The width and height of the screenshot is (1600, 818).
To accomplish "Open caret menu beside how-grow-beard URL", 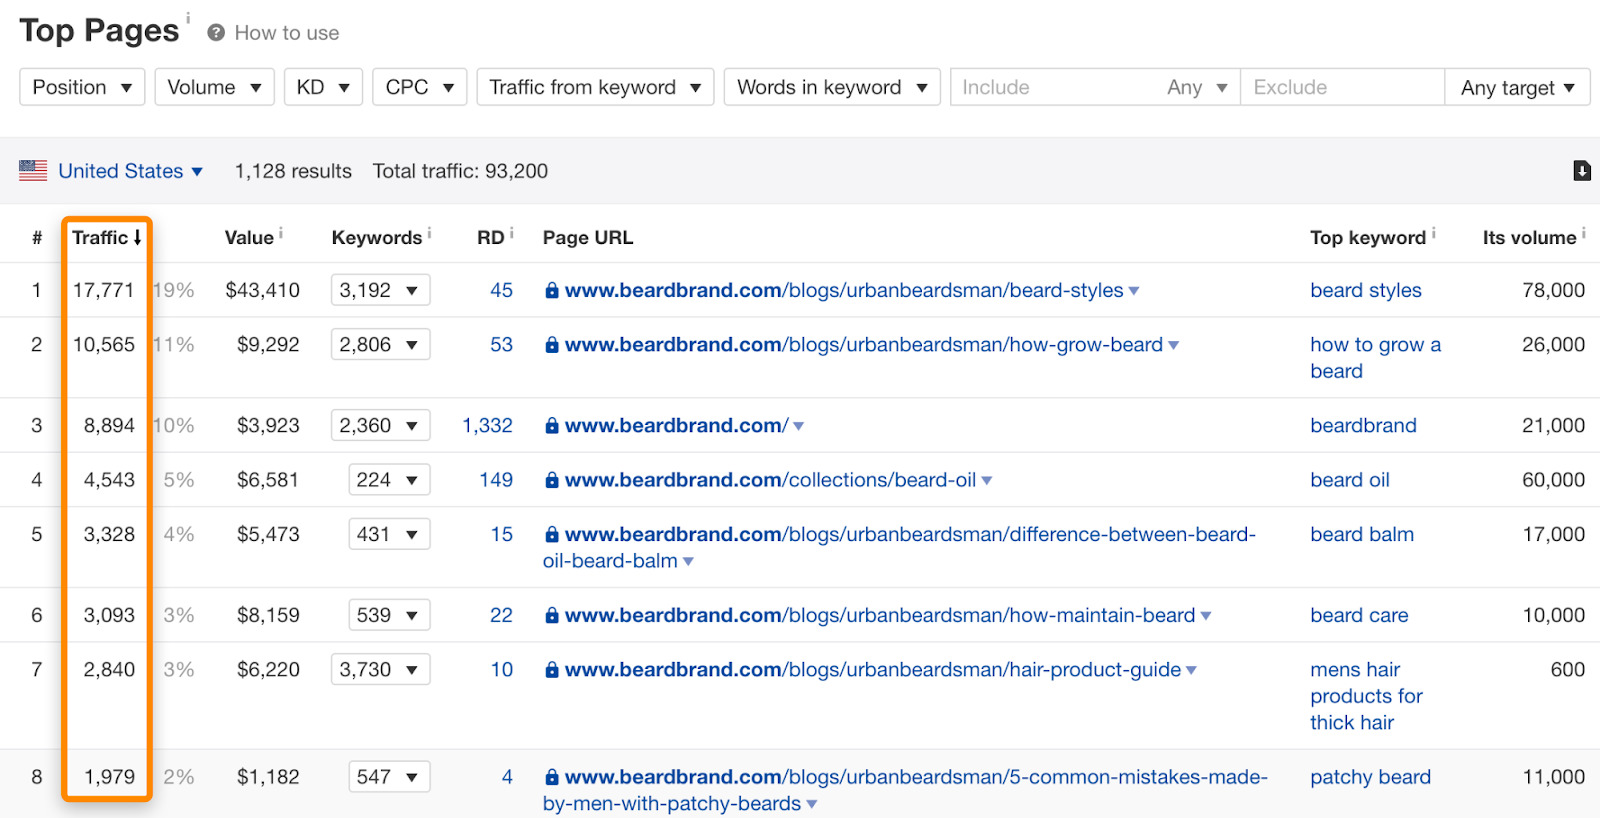I will click(x=1174, y=345).
